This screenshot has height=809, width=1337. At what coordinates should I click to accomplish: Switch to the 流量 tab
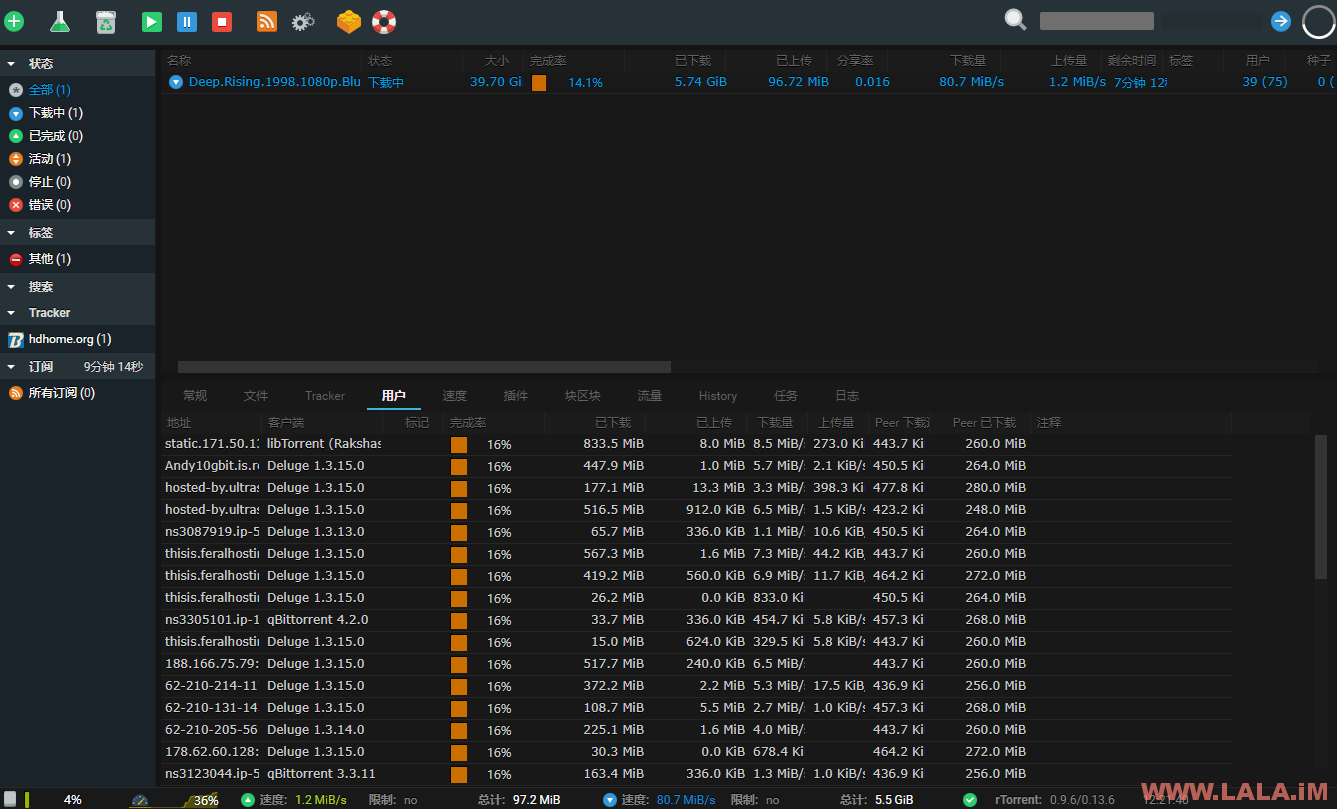(x=650, y=396)
